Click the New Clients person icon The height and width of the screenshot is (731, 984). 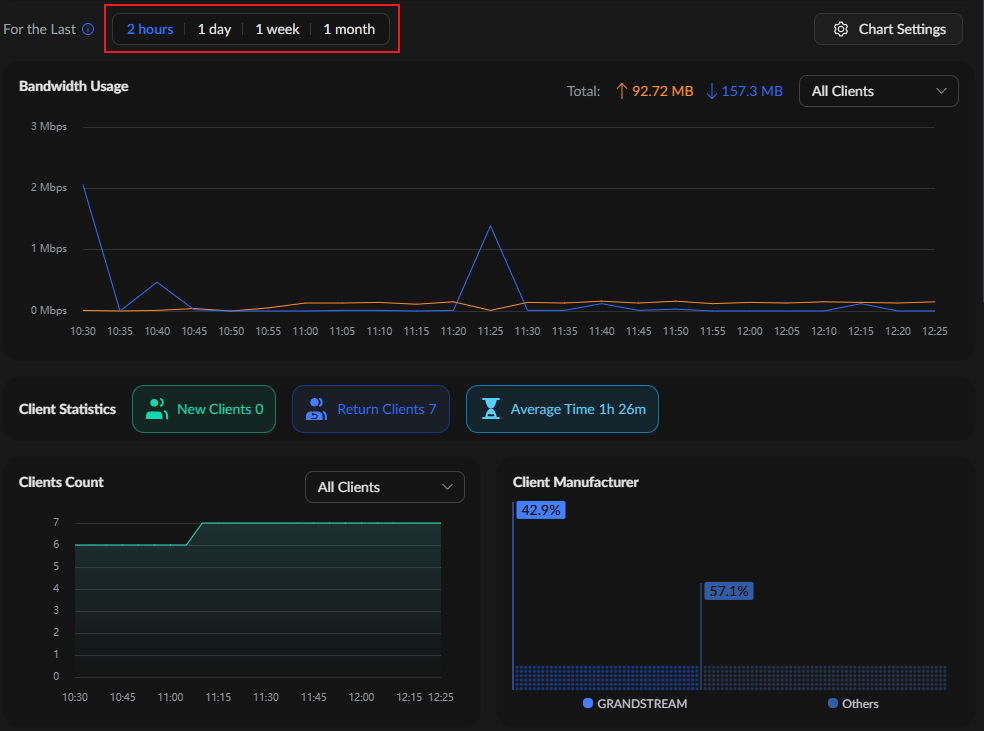156,409
